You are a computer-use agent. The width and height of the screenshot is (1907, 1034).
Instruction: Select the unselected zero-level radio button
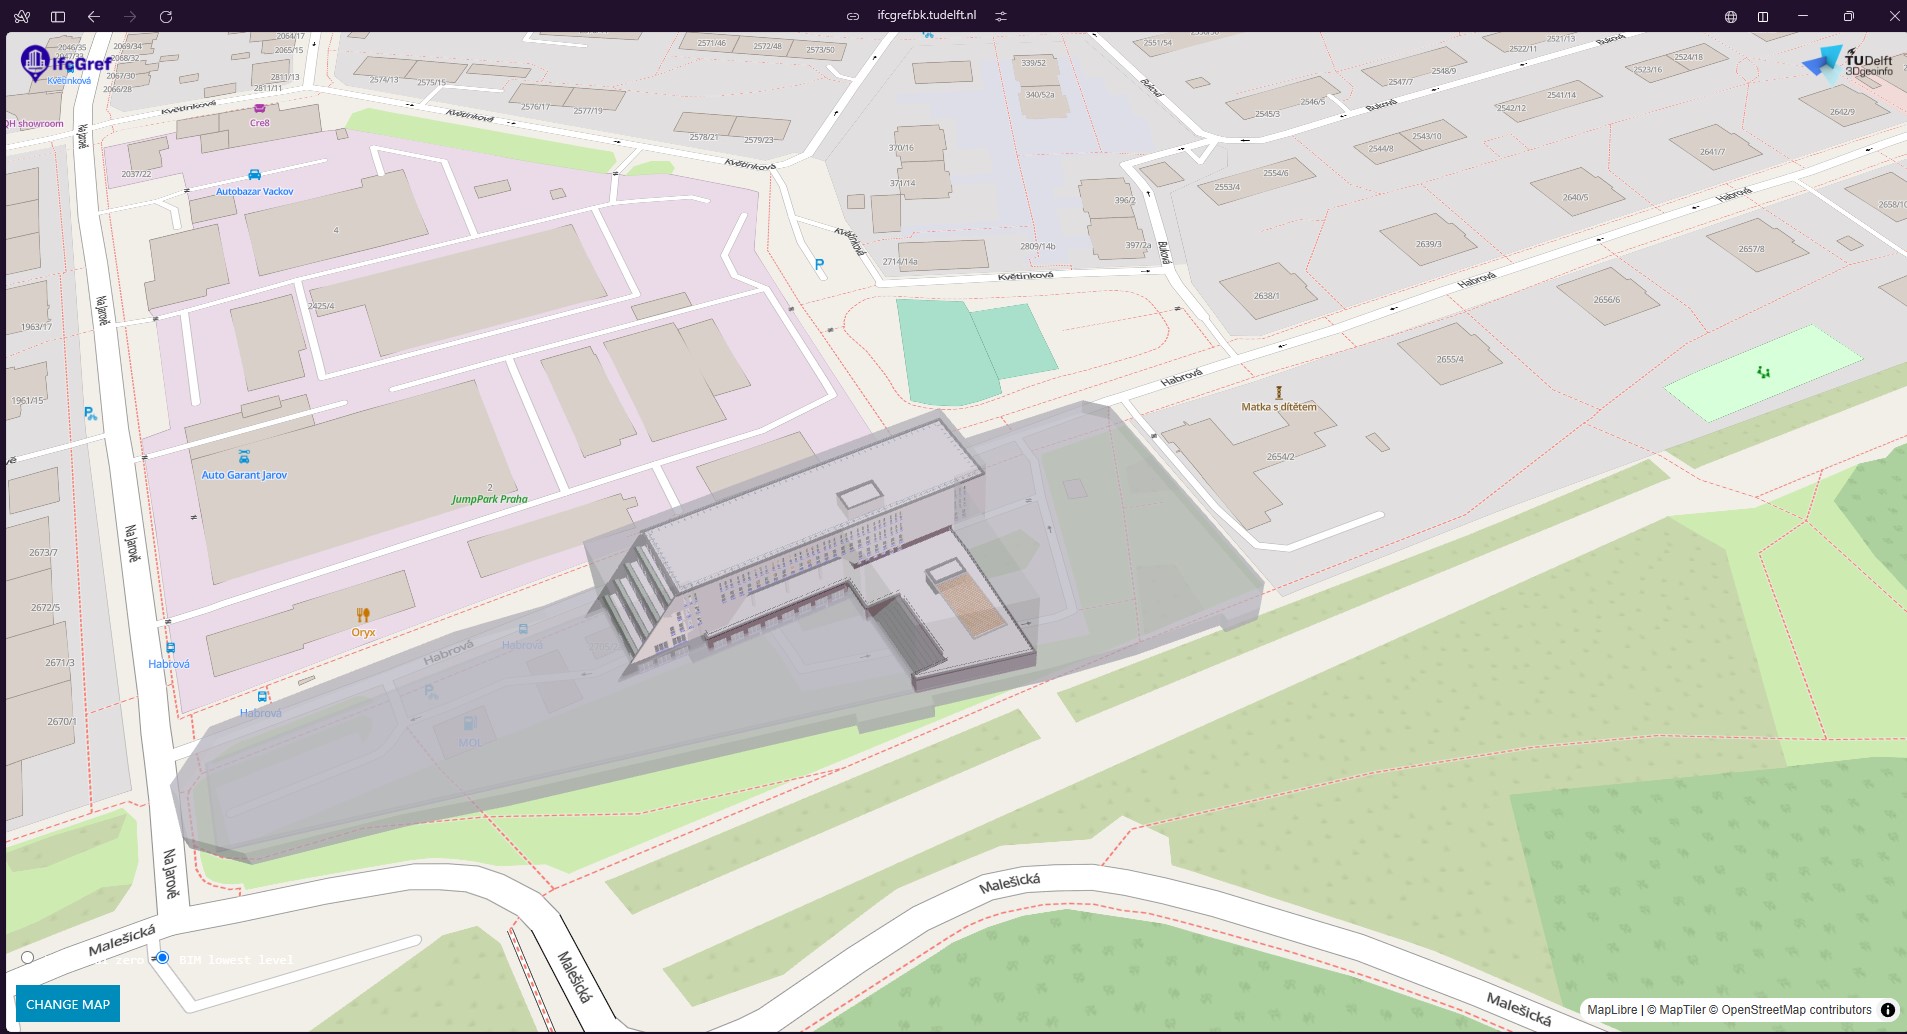coord(28,958)
